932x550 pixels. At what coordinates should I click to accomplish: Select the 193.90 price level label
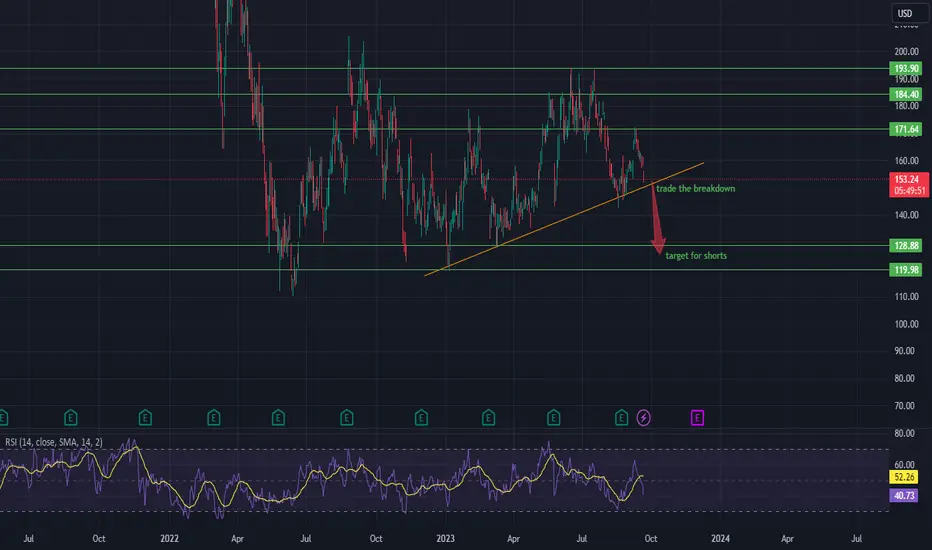coord(906,68)
